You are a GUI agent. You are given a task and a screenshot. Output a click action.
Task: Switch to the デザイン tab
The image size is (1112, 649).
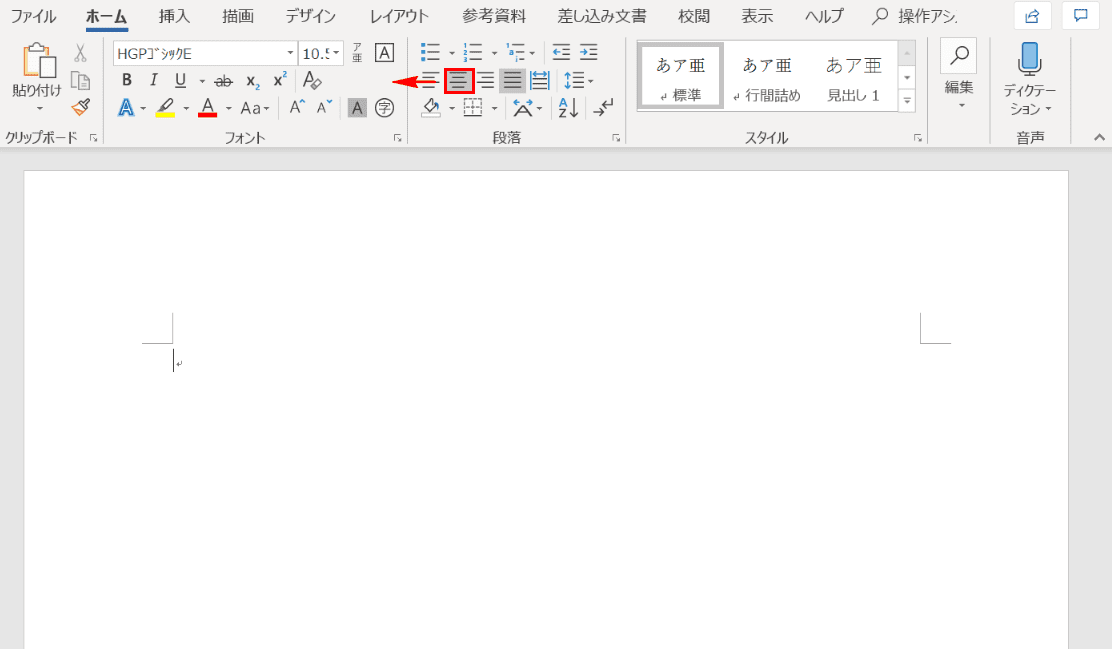(x=311, y=16)
